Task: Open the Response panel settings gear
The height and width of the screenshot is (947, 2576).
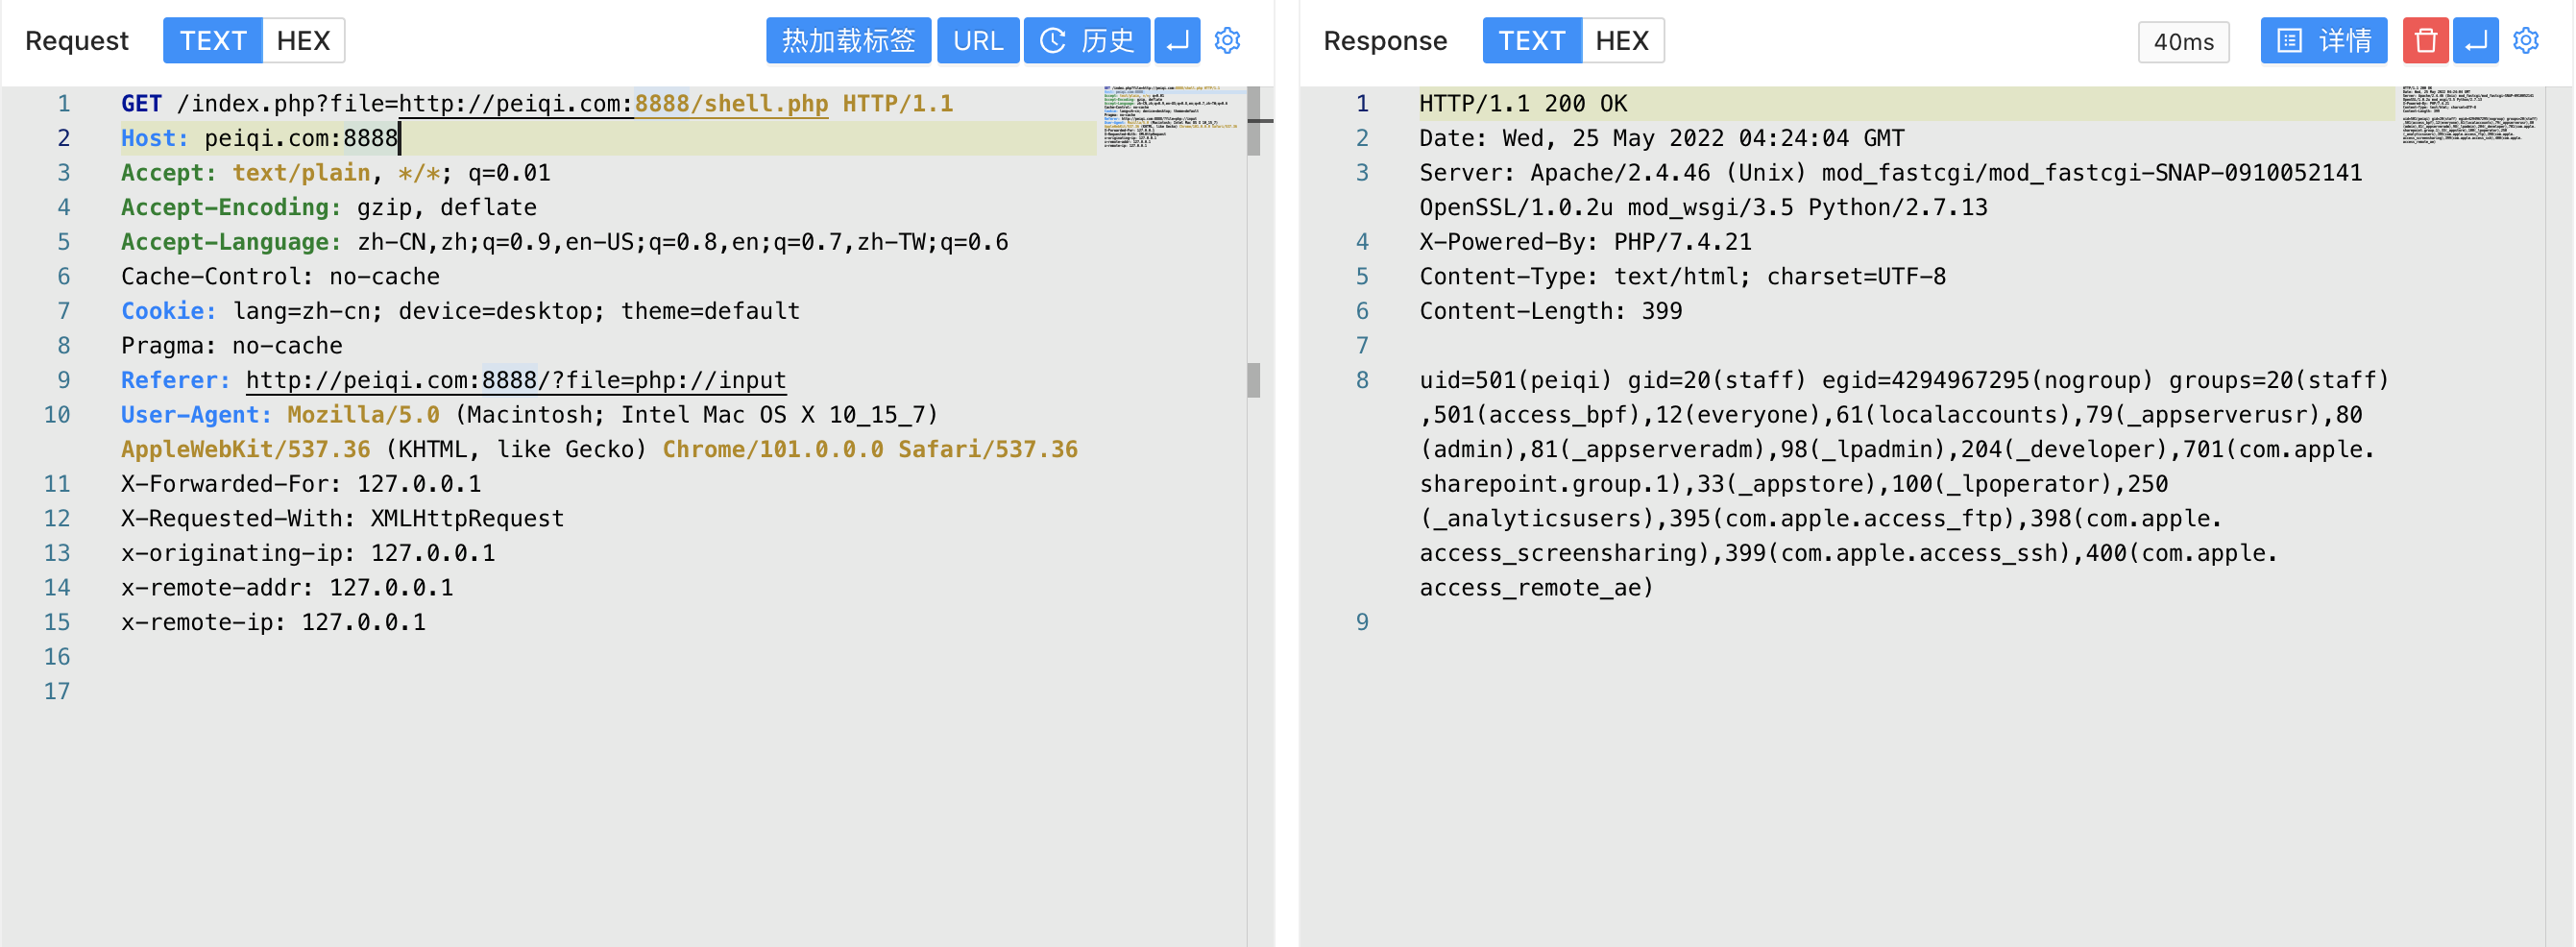Action: (x=2526, y=40)
